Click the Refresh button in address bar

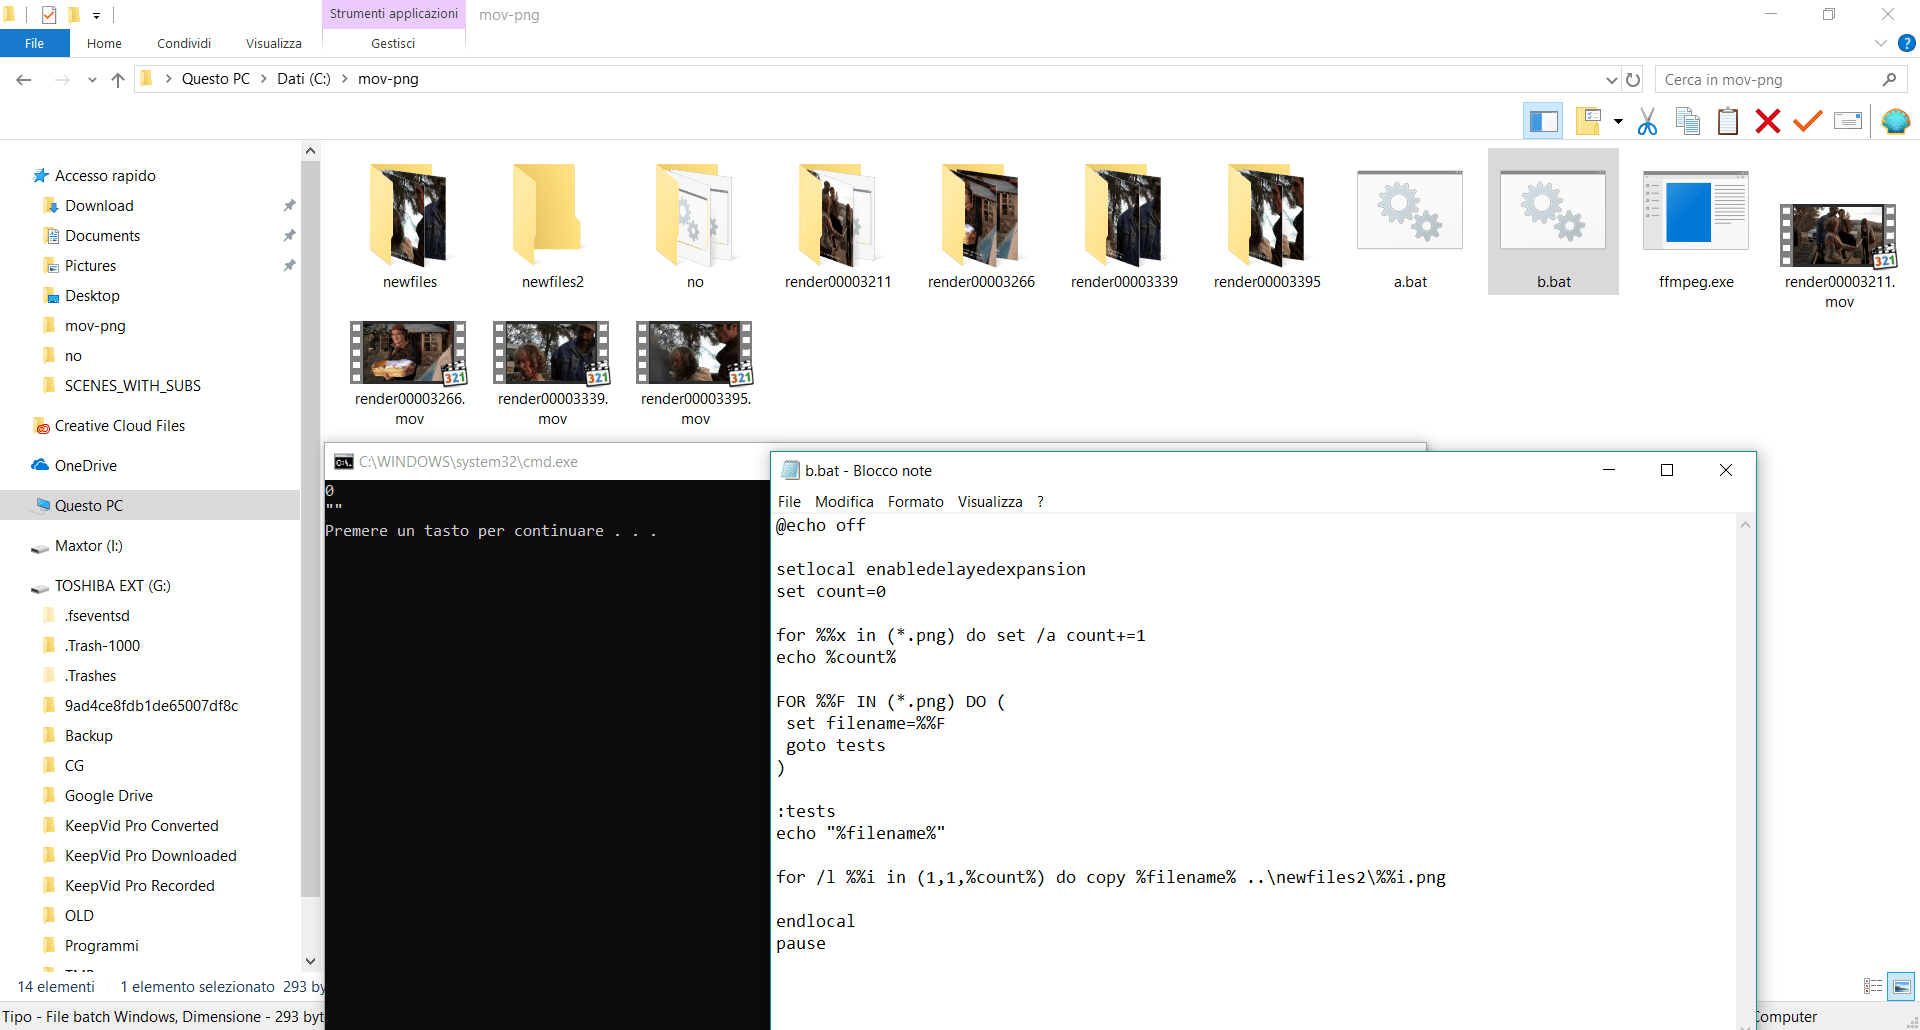[x=1633, y=79]
